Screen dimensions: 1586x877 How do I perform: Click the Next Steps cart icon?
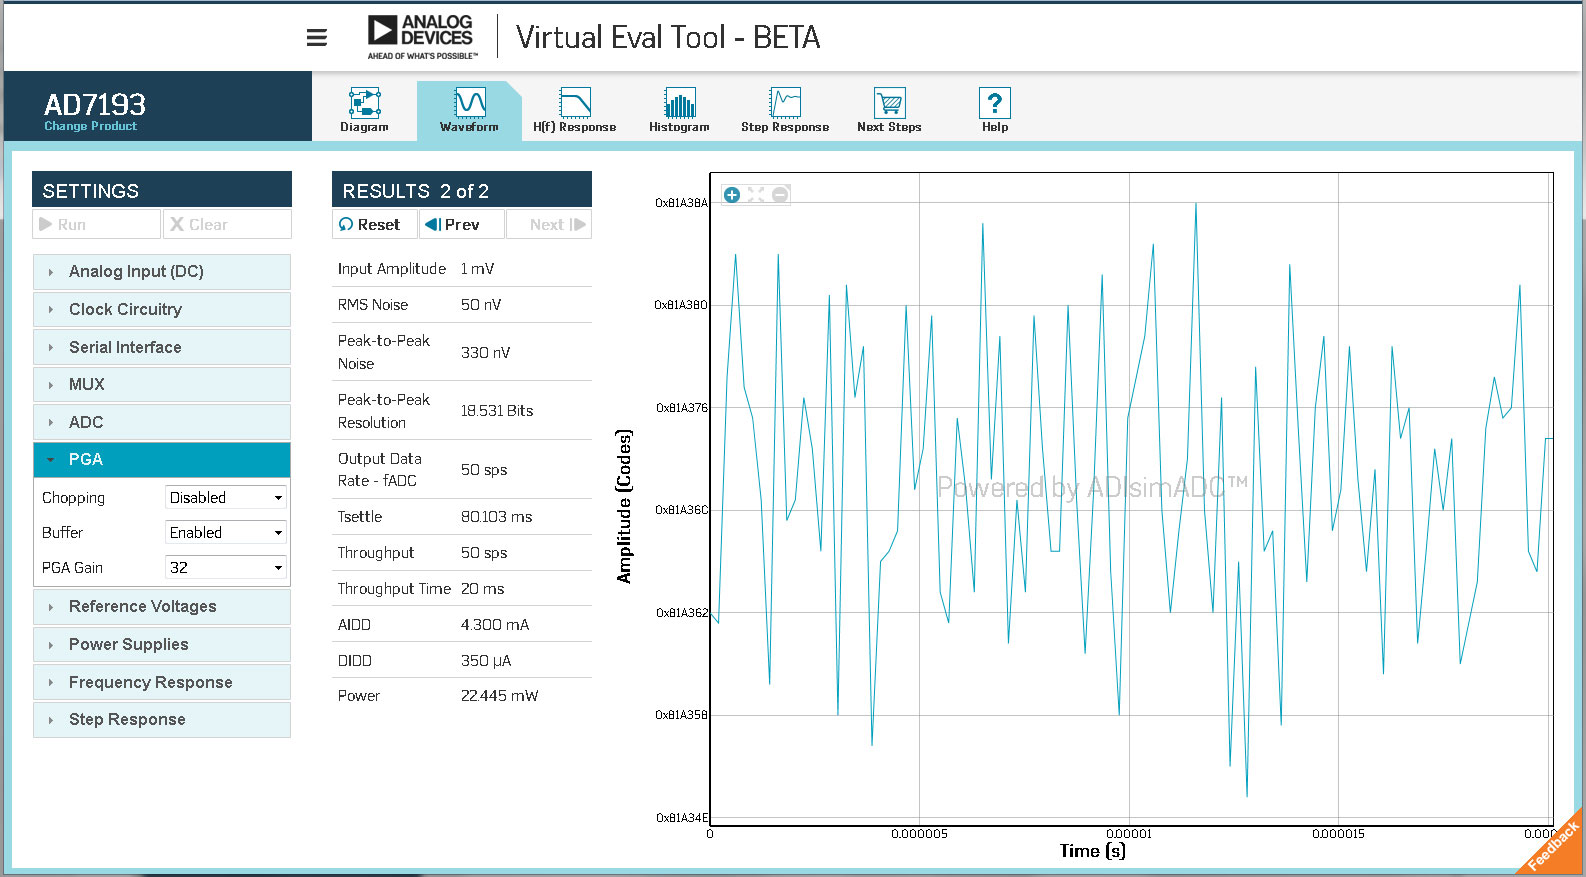point(889,103)
